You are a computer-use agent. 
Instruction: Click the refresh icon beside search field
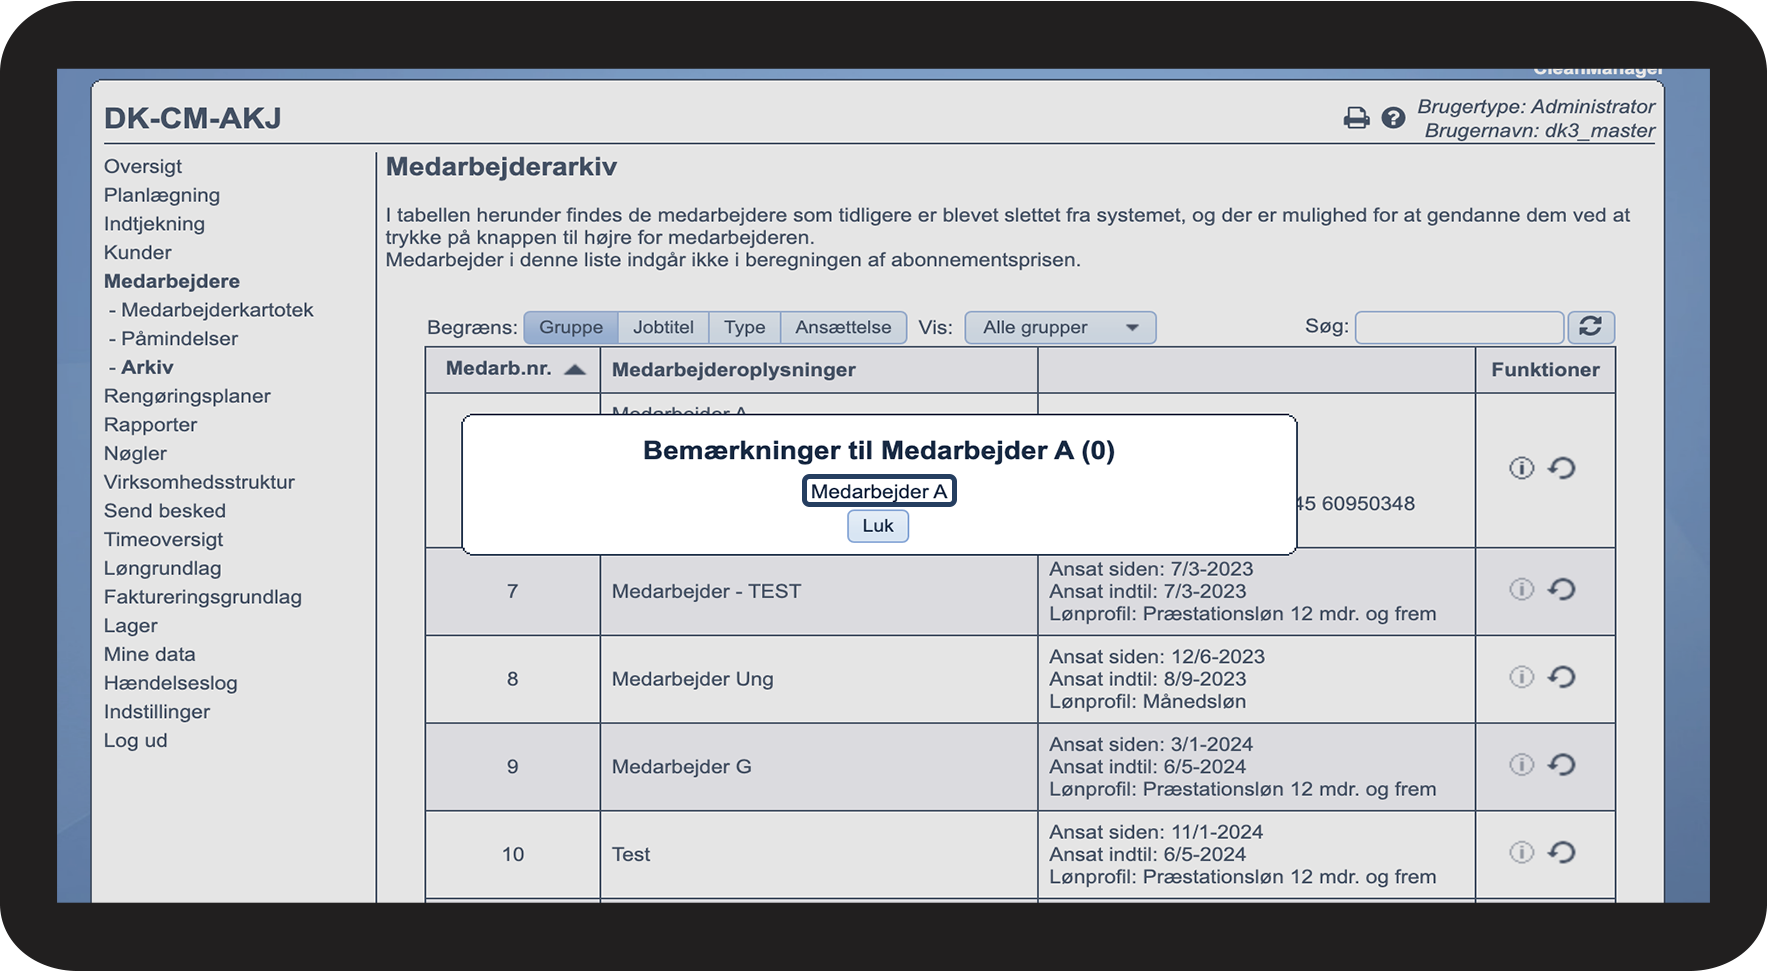click(x=1590, y=327)
